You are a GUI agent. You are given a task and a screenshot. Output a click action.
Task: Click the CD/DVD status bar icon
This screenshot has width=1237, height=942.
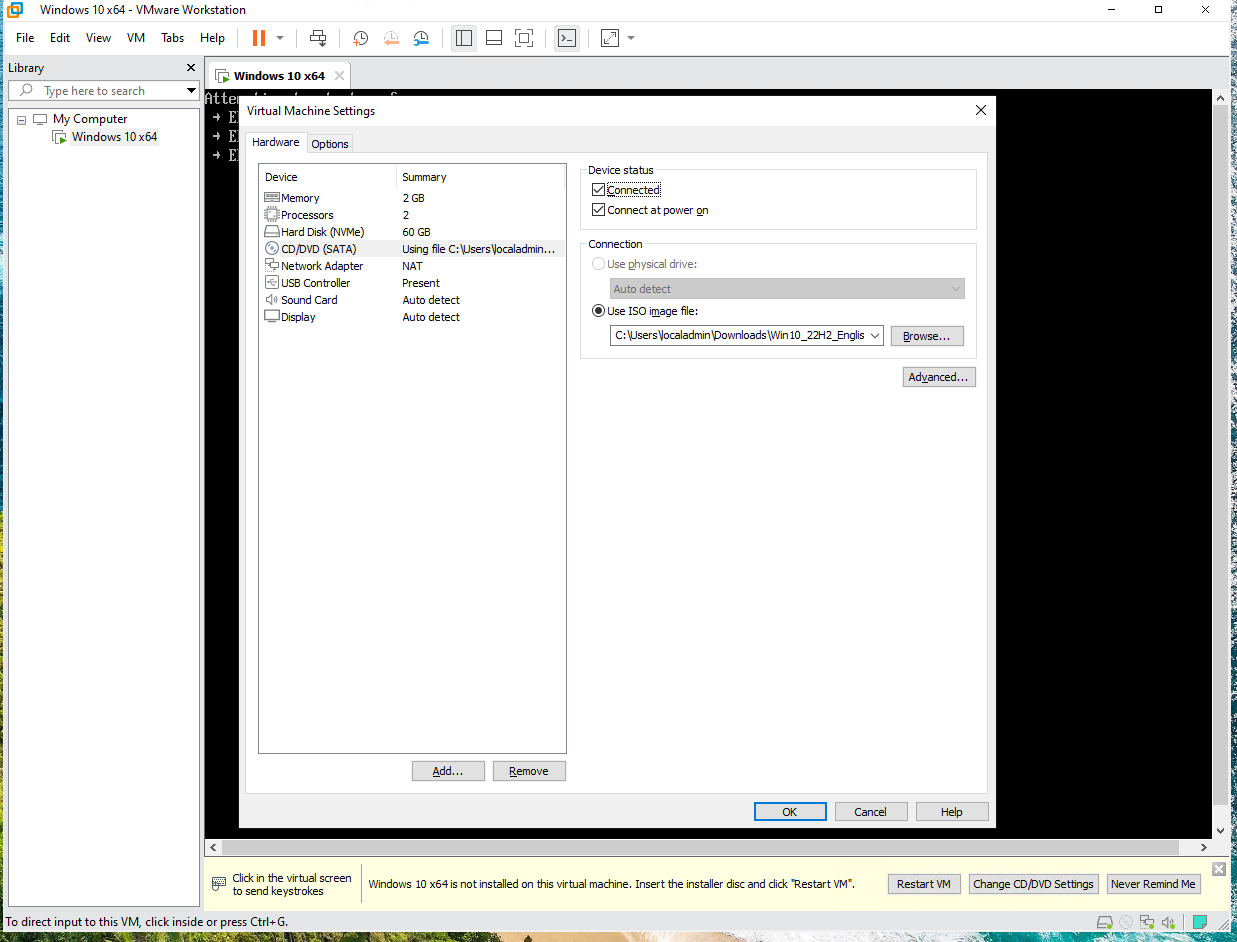1126,922
